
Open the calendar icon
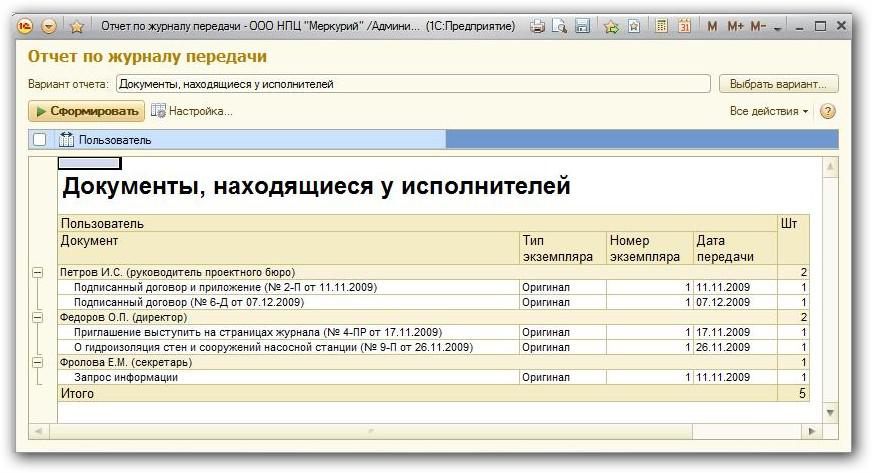pyautogui.click(x=685, y=26)
